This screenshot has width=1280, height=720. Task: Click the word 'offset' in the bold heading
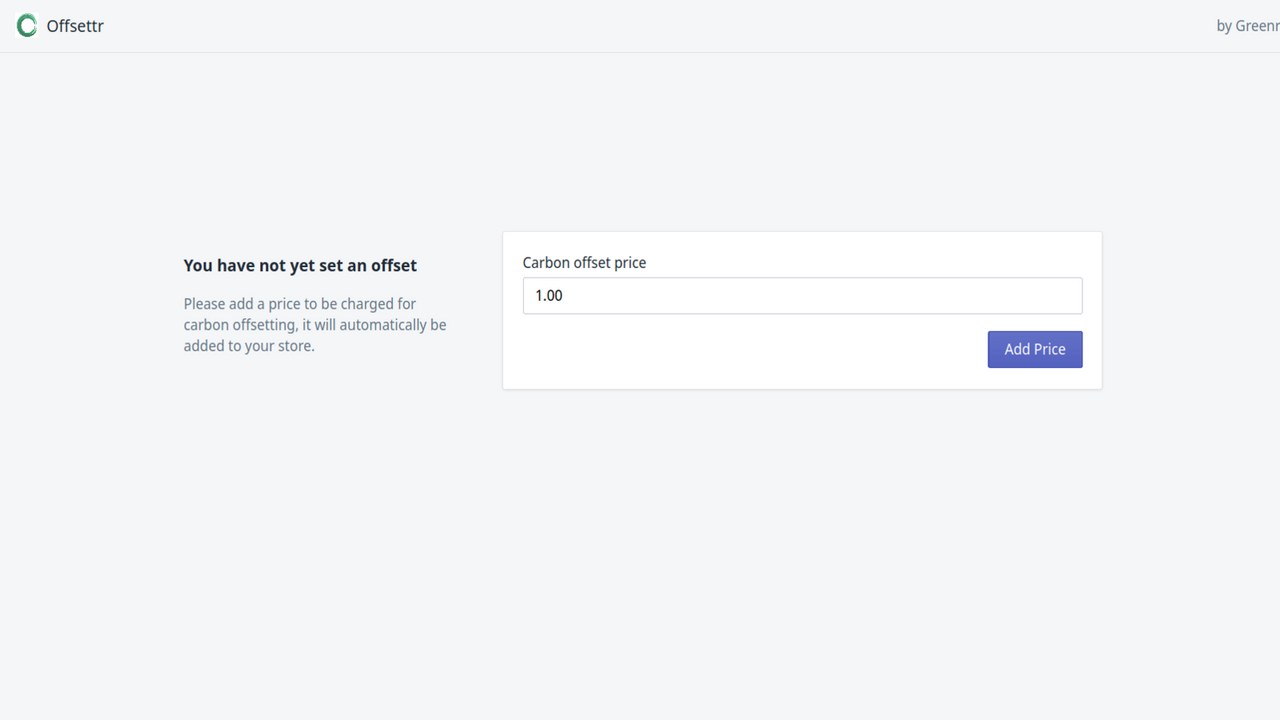coord(394,265)
